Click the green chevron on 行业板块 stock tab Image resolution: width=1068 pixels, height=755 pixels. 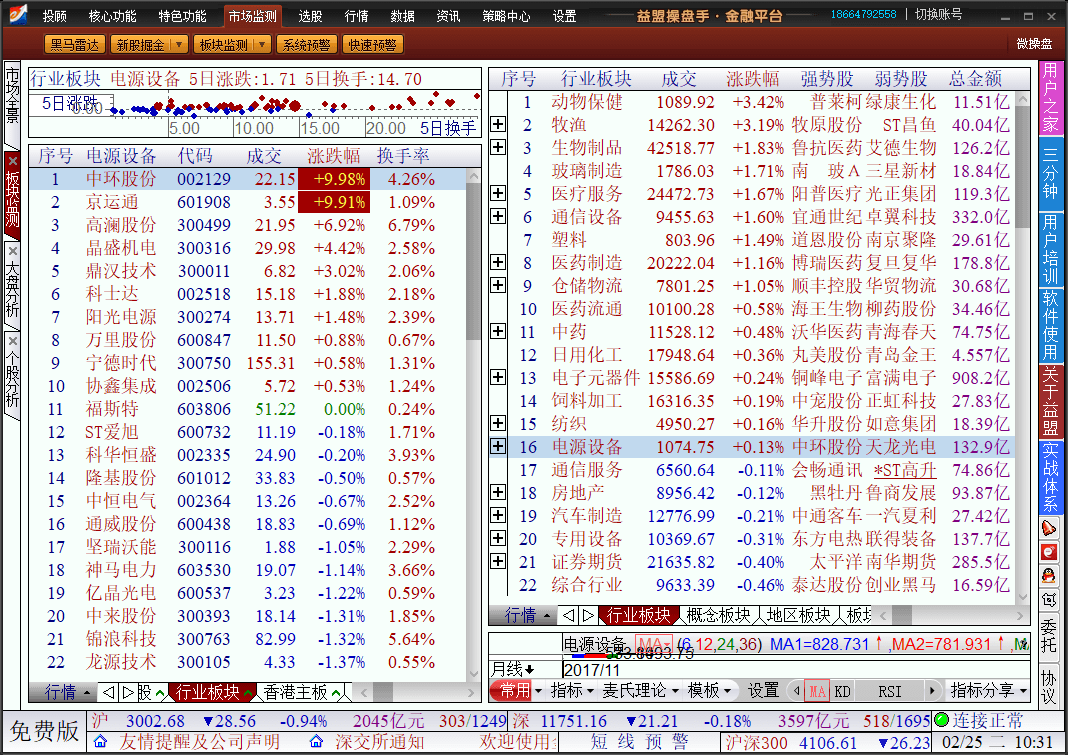[x=248, y=694]
